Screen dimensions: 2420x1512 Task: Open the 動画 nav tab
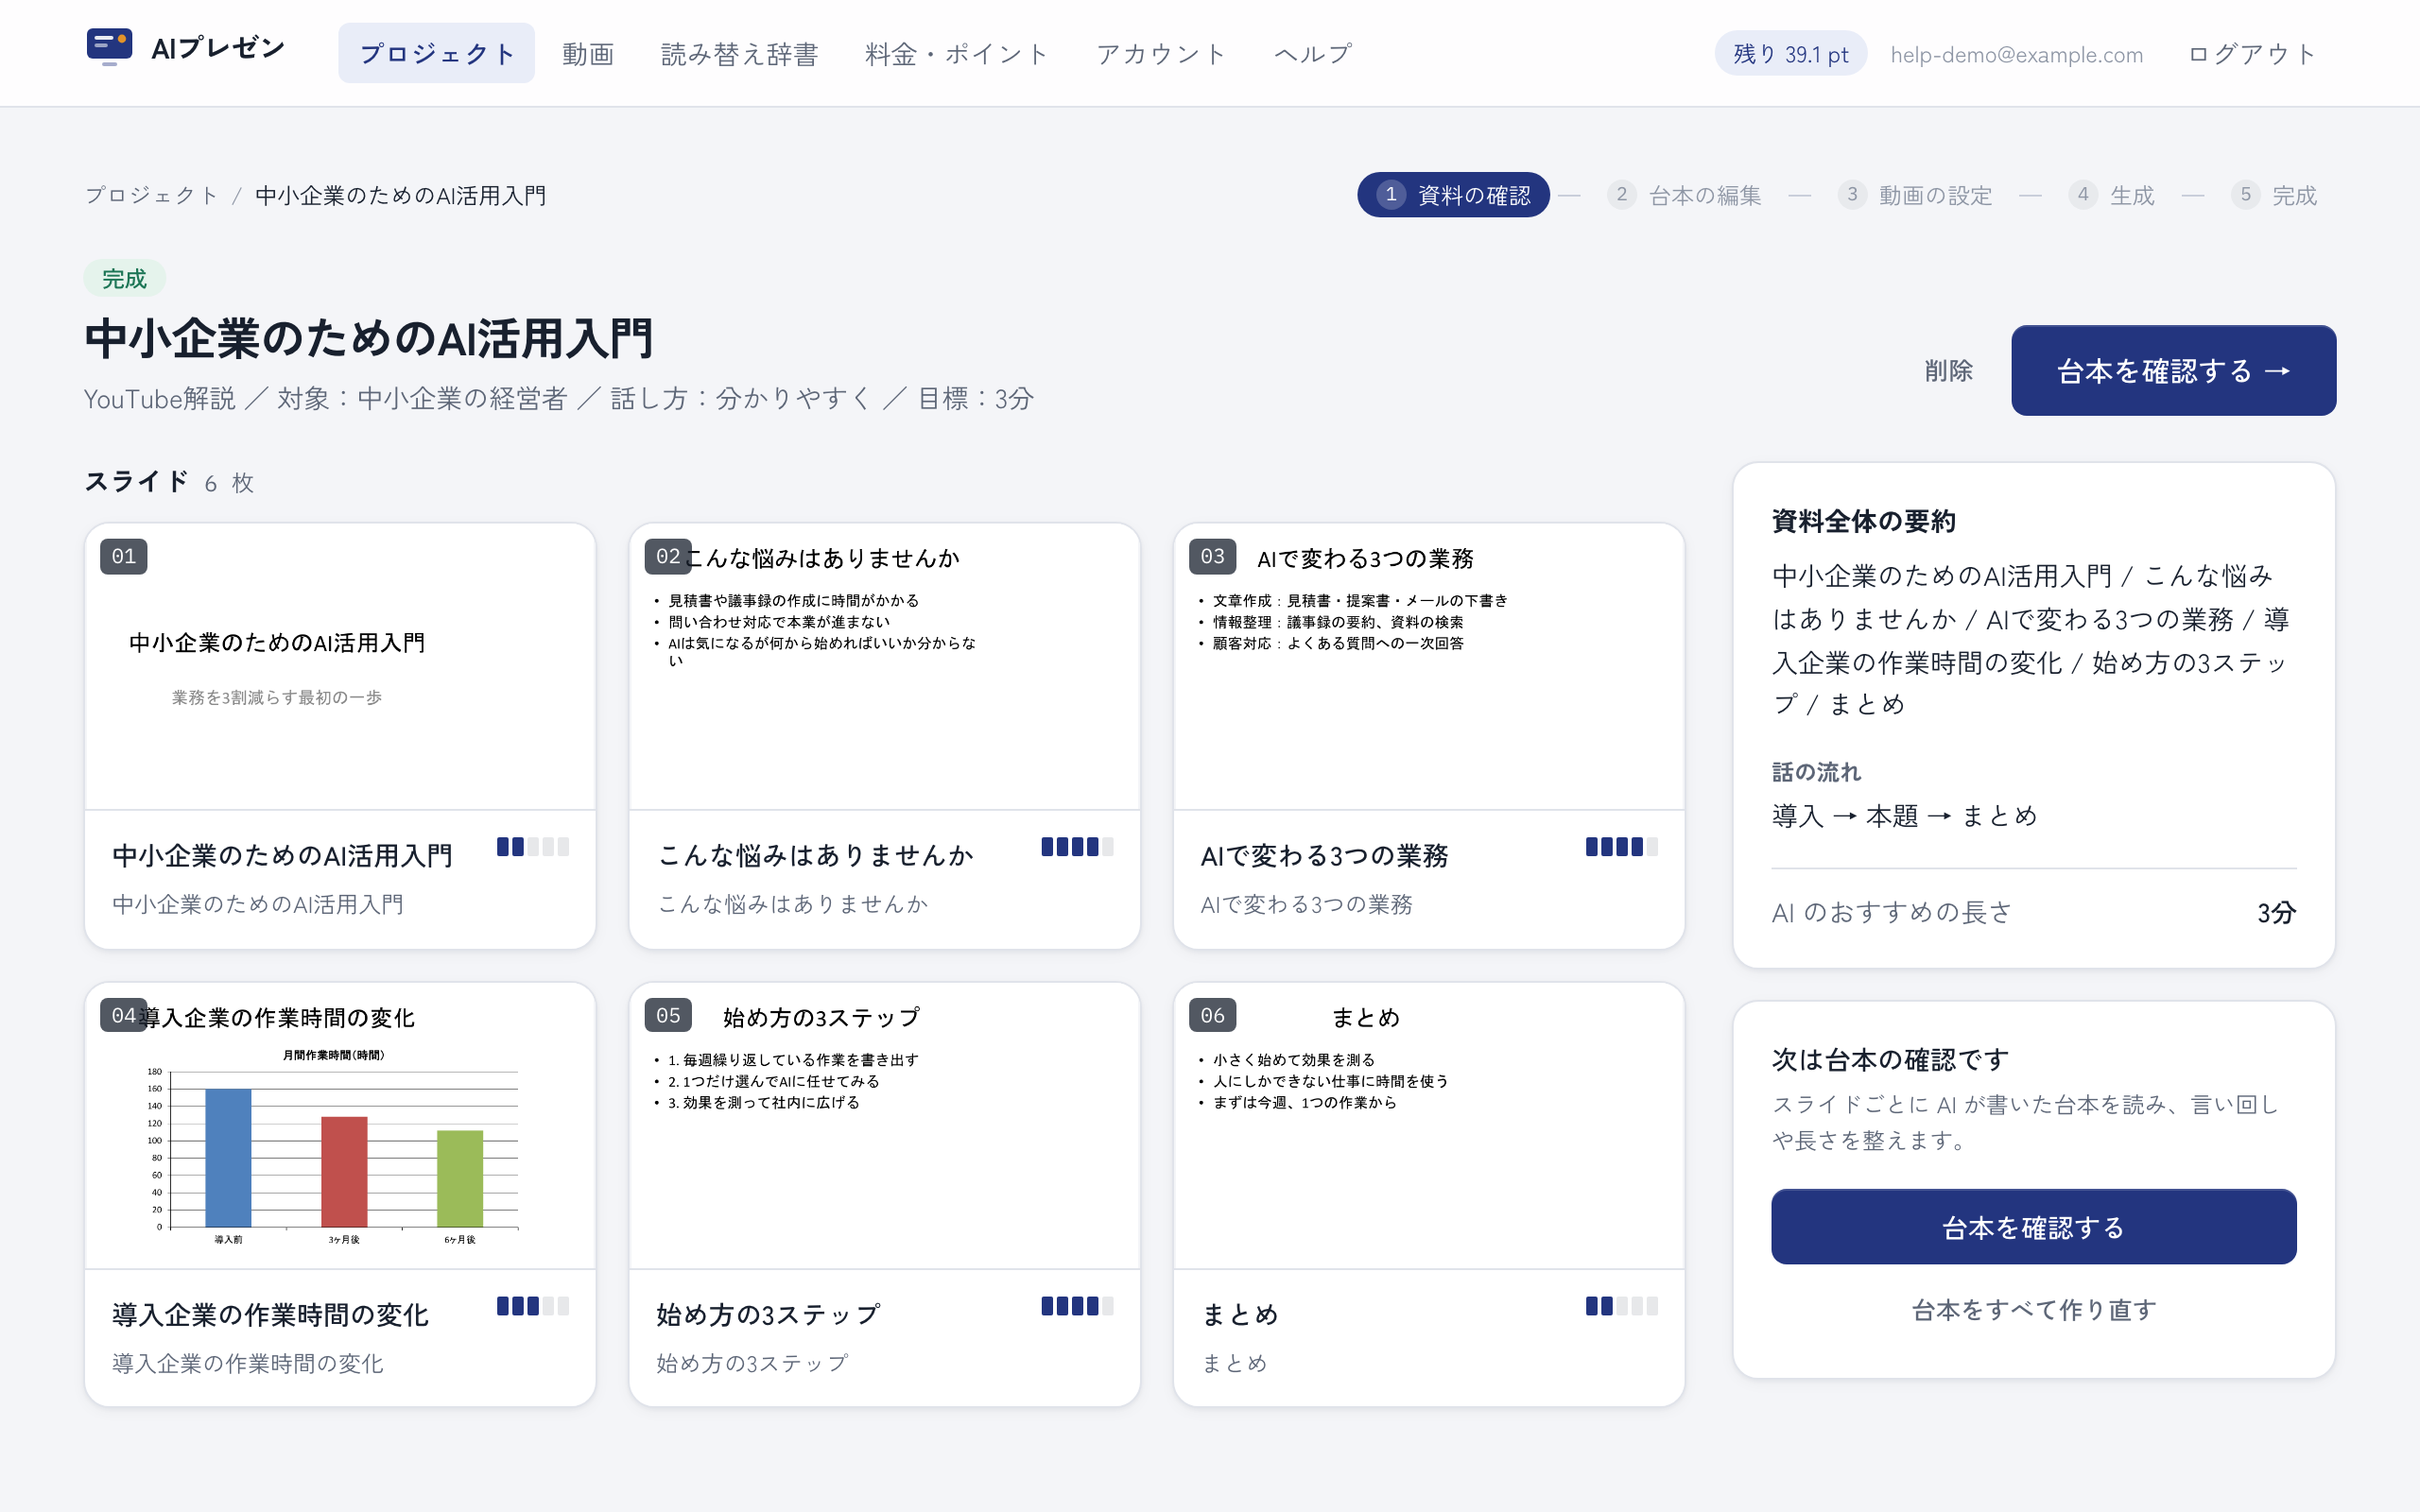pos(588,54)
